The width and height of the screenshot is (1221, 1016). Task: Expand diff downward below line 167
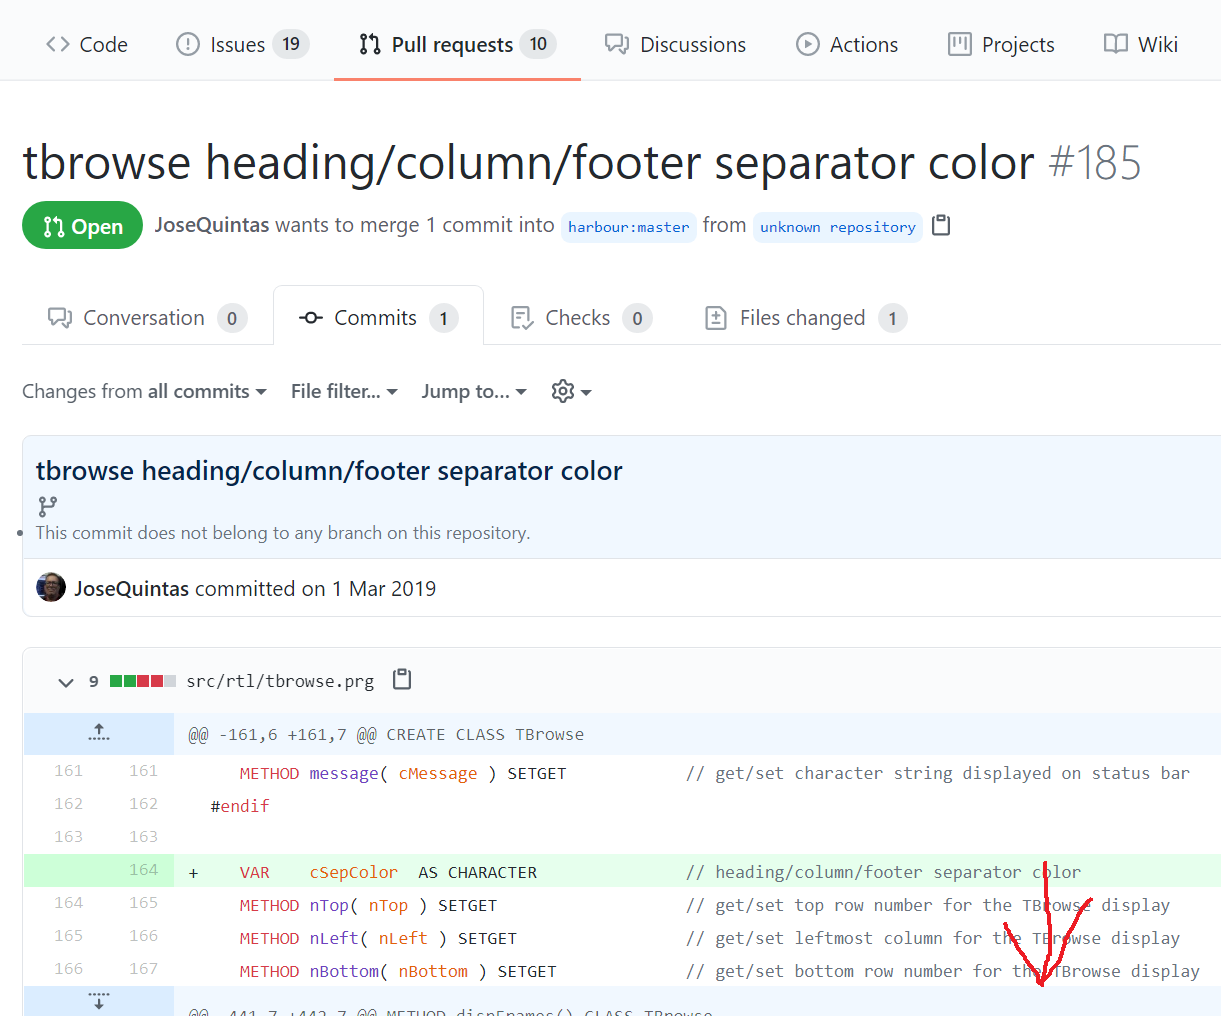(x=98, y=1001)
